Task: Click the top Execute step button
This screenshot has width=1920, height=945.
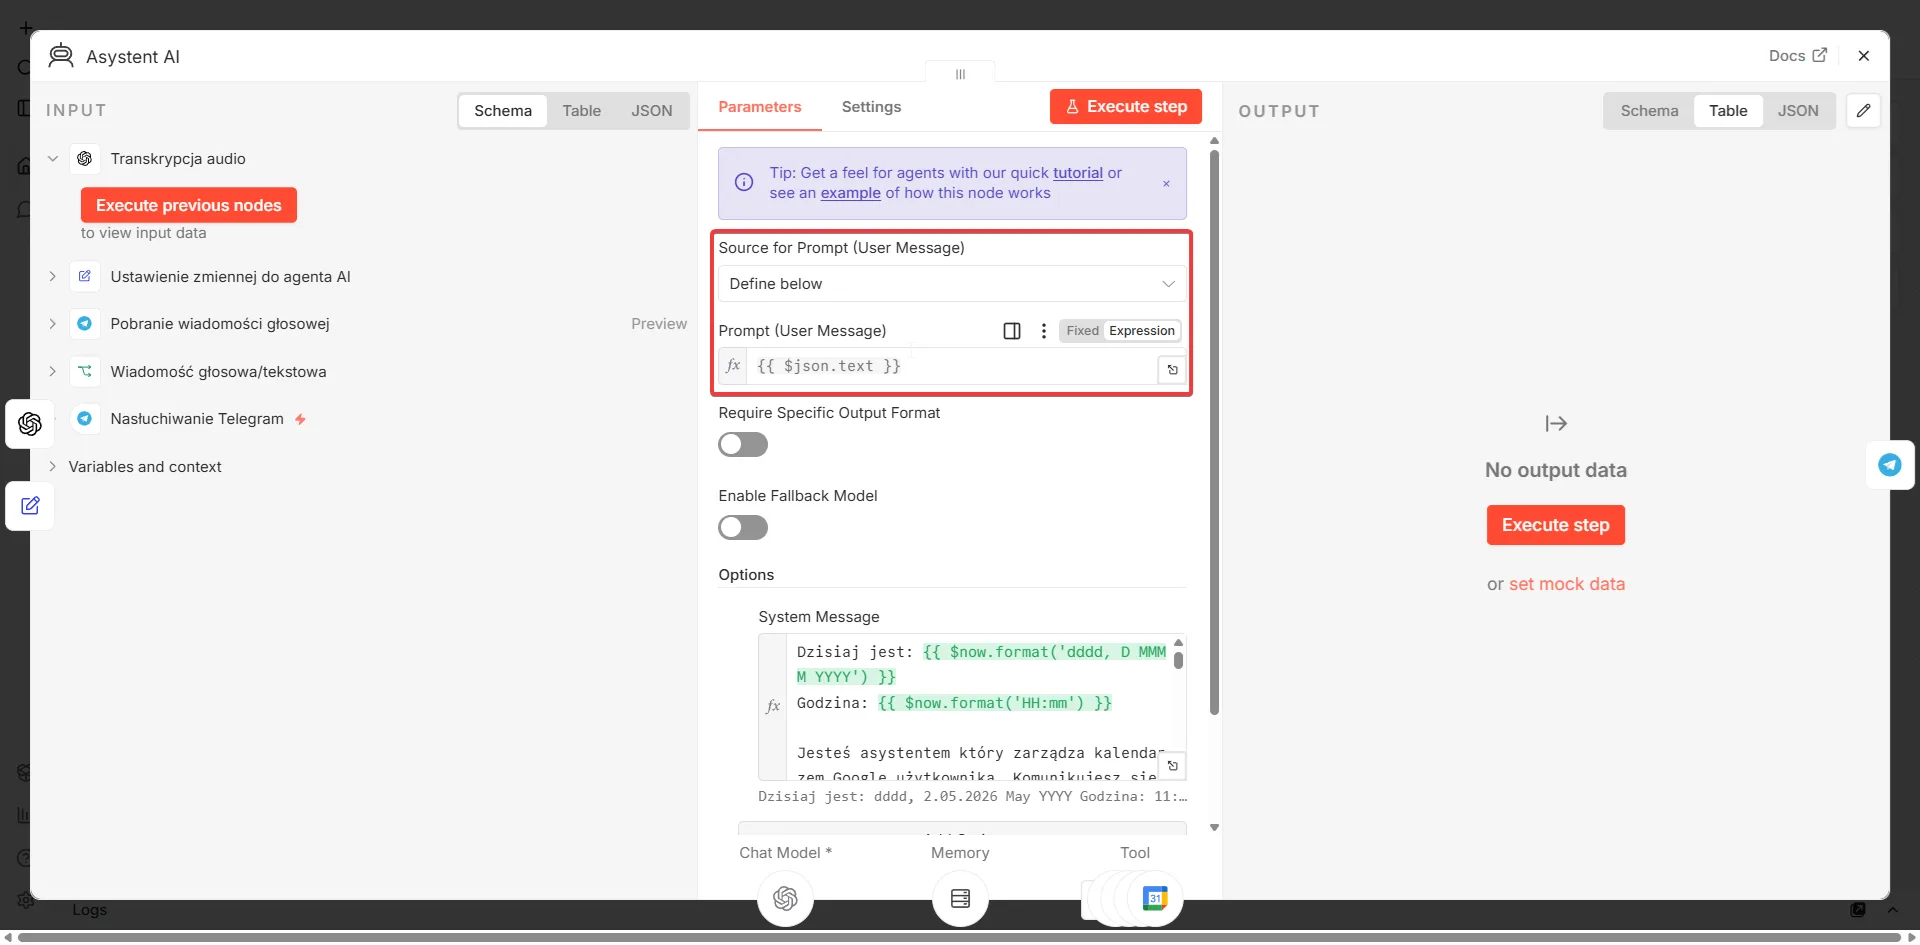Action: coord(1126,107)
